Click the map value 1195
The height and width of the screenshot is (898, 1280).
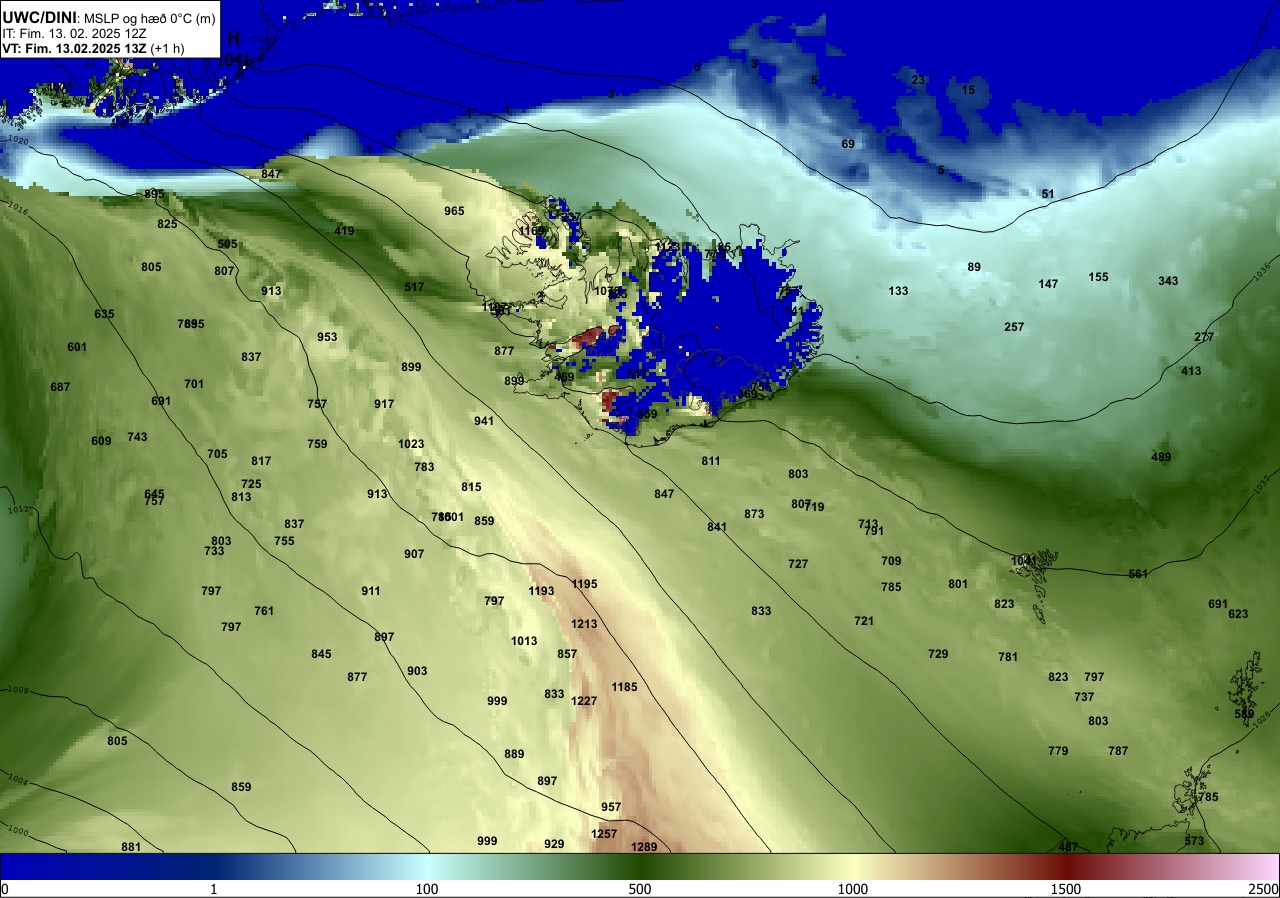tap(584, 584)
